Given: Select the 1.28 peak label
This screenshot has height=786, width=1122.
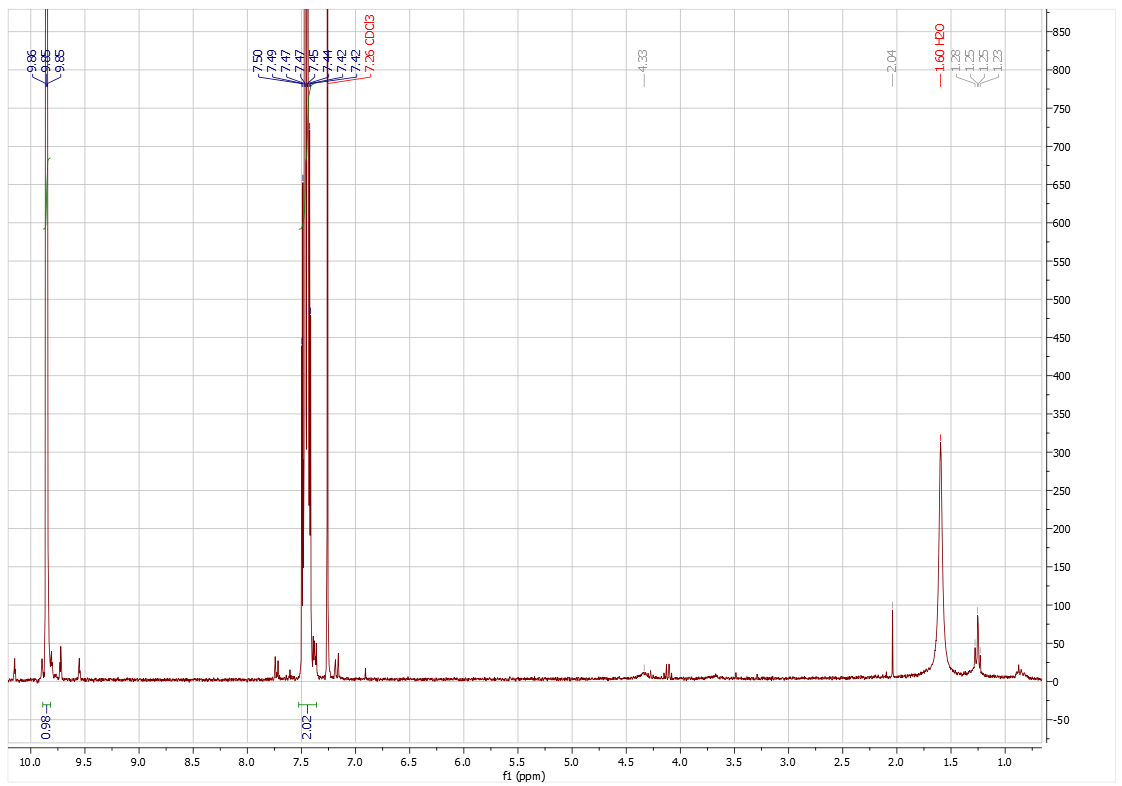Looking at the screenshot, I should point(955,61).
